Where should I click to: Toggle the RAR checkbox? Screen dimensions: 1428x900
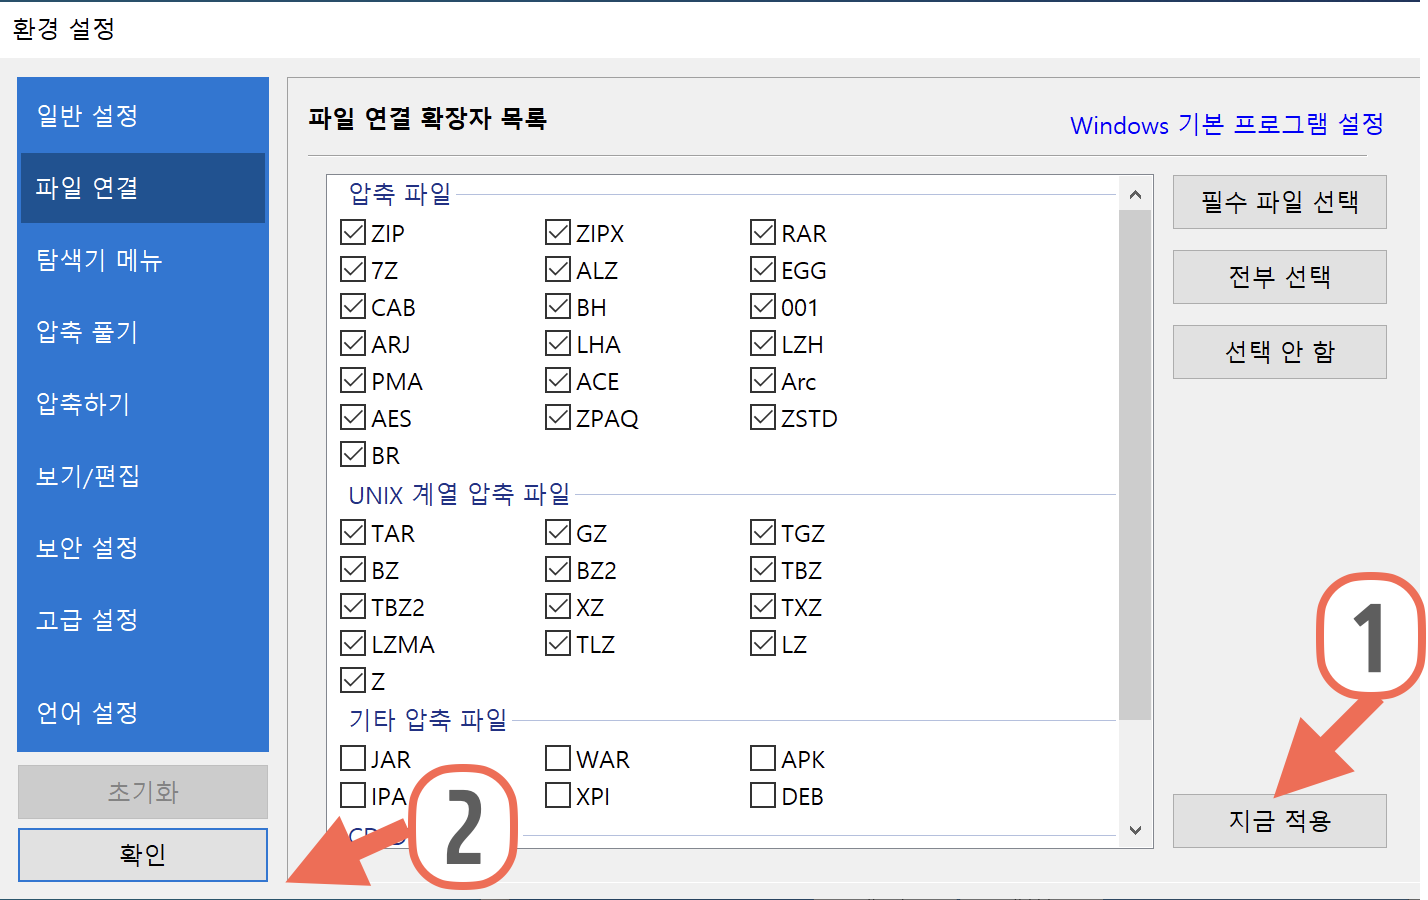point(763,233)
